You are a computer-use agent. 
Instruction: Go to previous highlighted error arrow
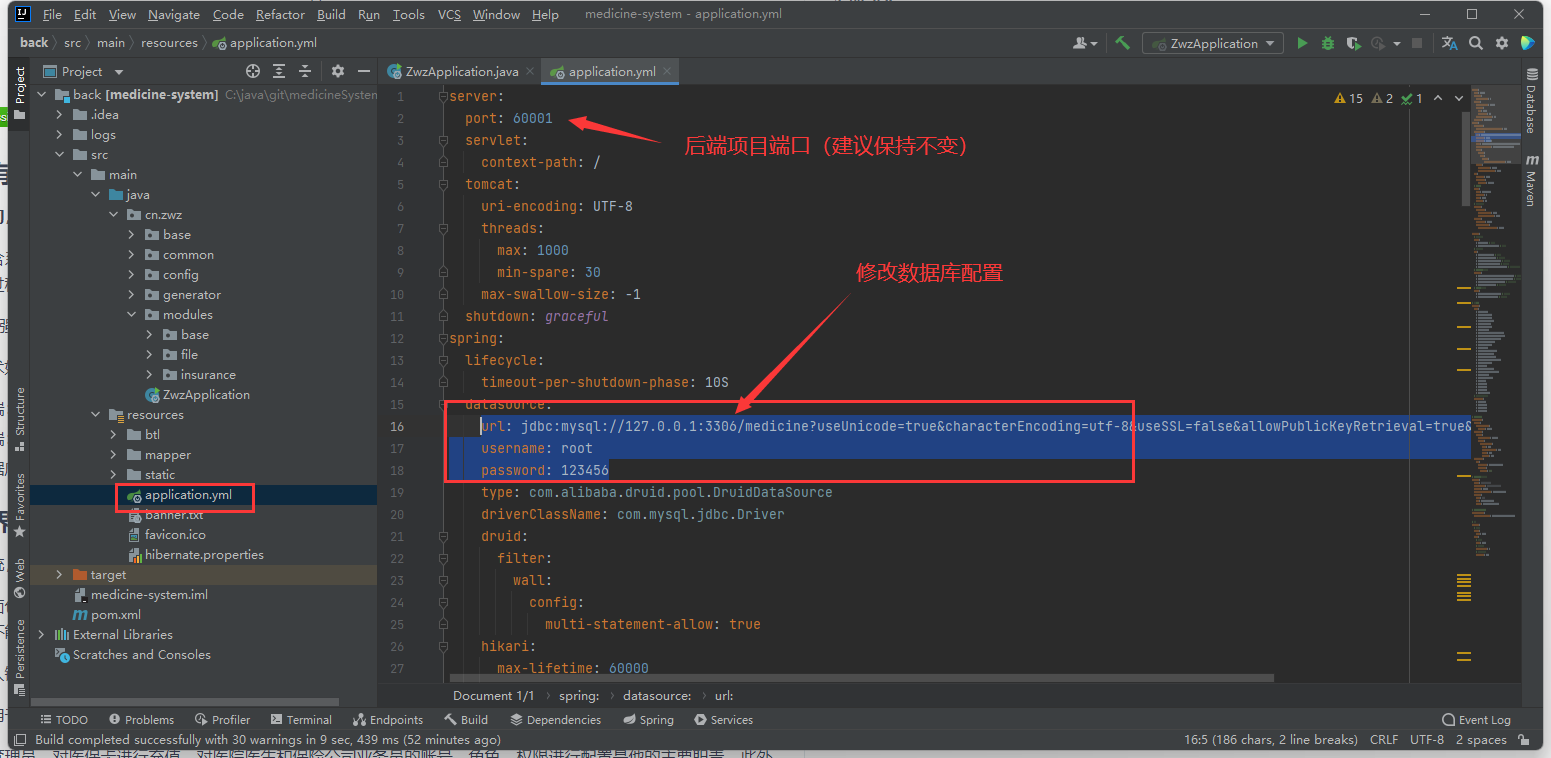click(1438, 98)
